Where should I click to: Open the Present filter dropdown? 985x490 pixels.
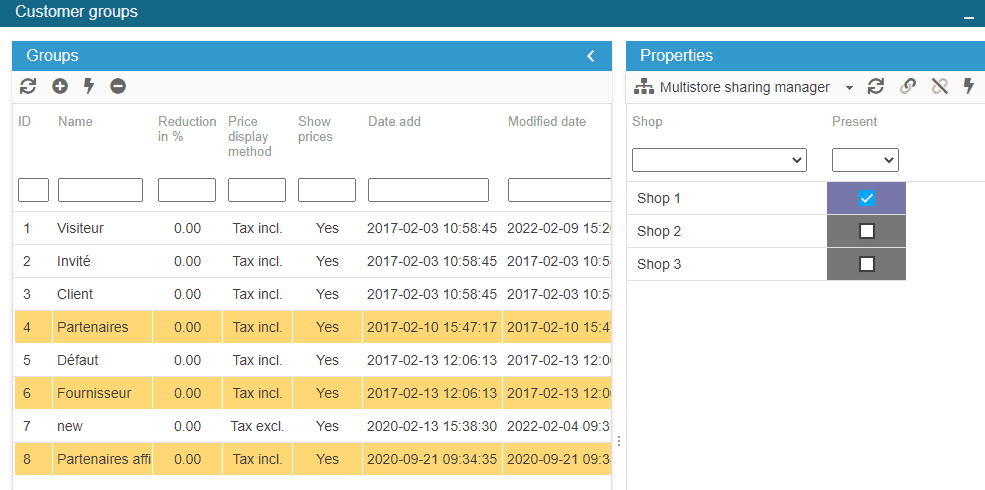865,160
